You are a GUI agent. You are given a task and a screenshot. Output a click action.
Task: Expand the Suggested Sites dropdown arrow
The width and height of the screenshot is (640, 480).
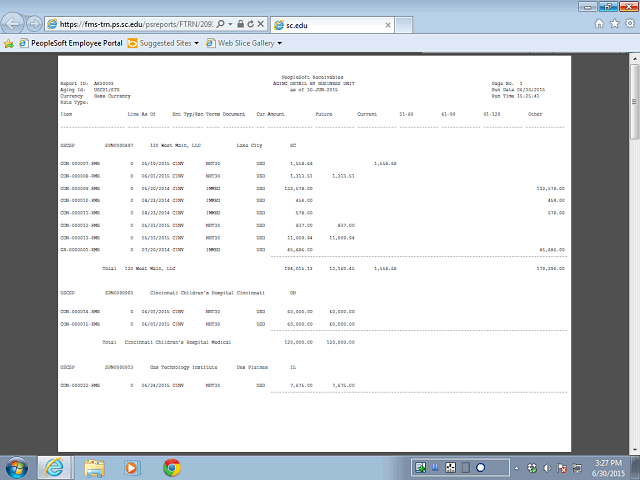(196, 43)
